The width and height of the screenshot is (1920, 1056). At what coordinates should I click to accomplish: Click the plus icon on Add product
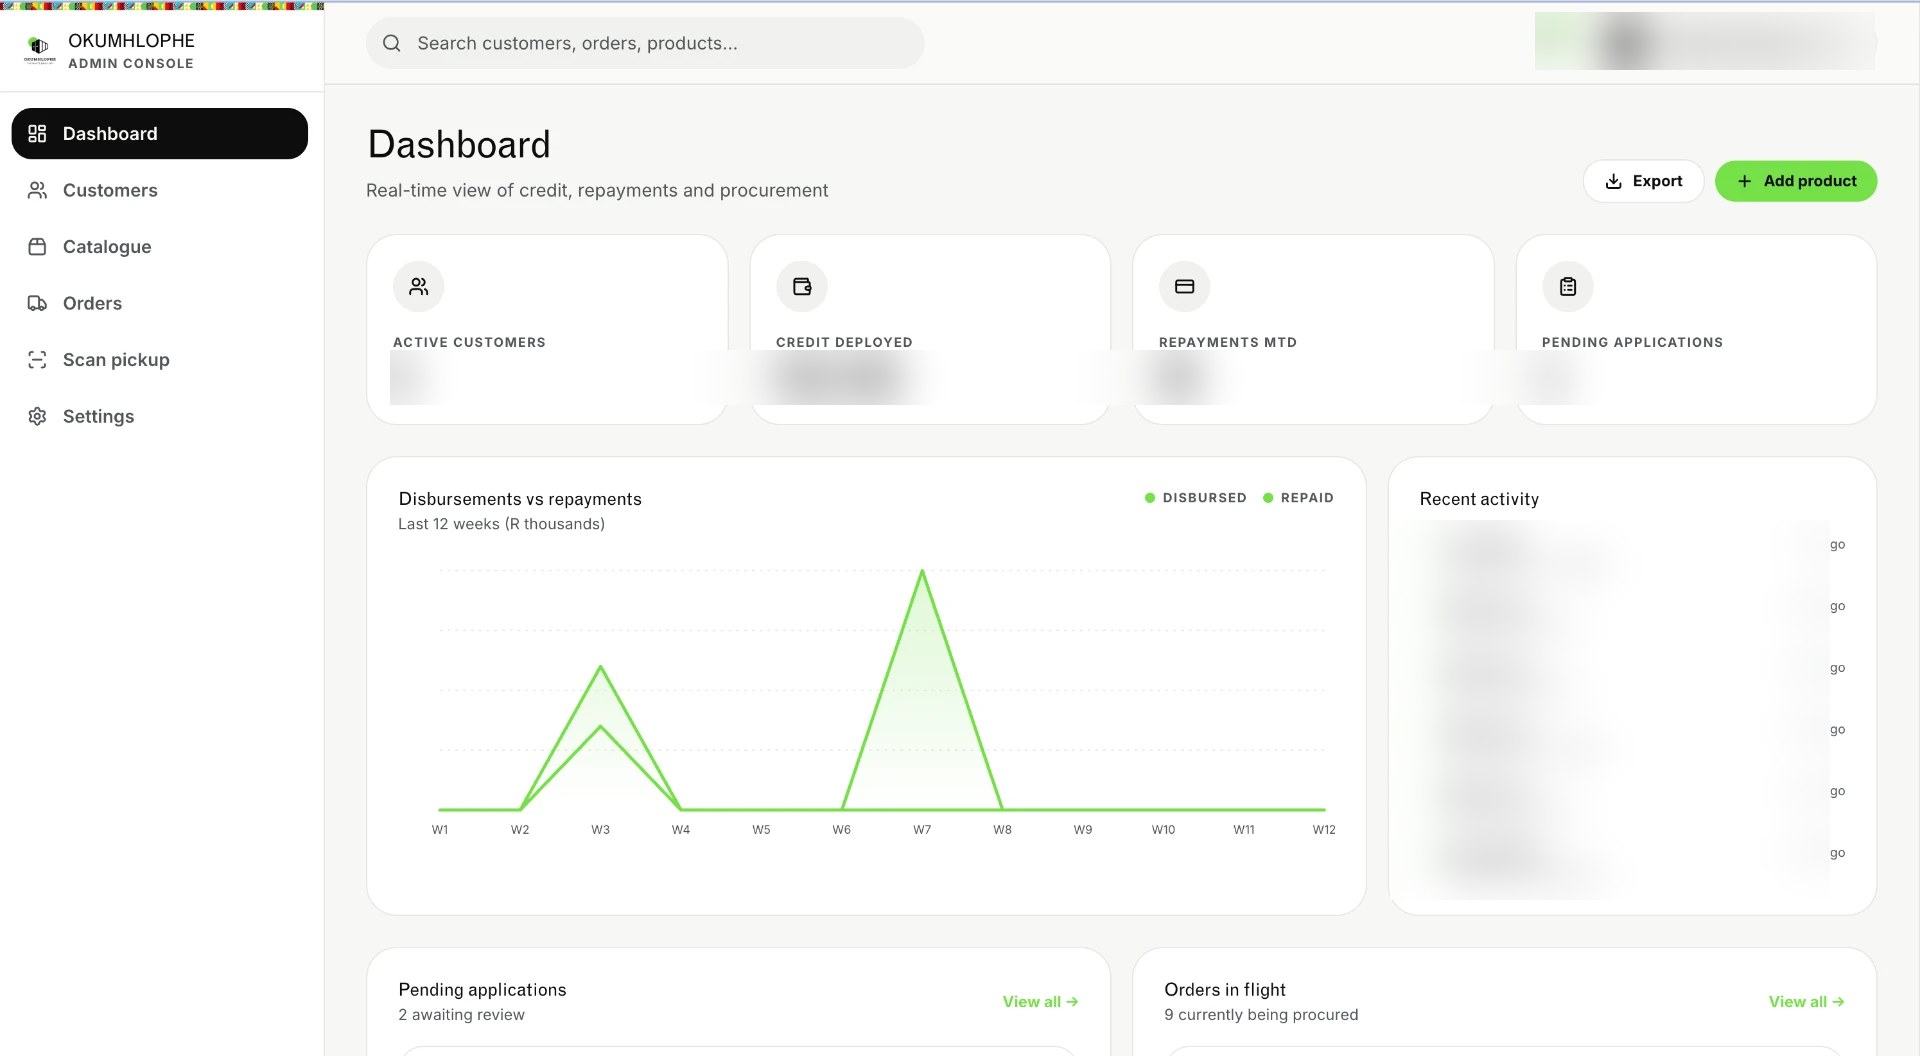coord(1745,181)
